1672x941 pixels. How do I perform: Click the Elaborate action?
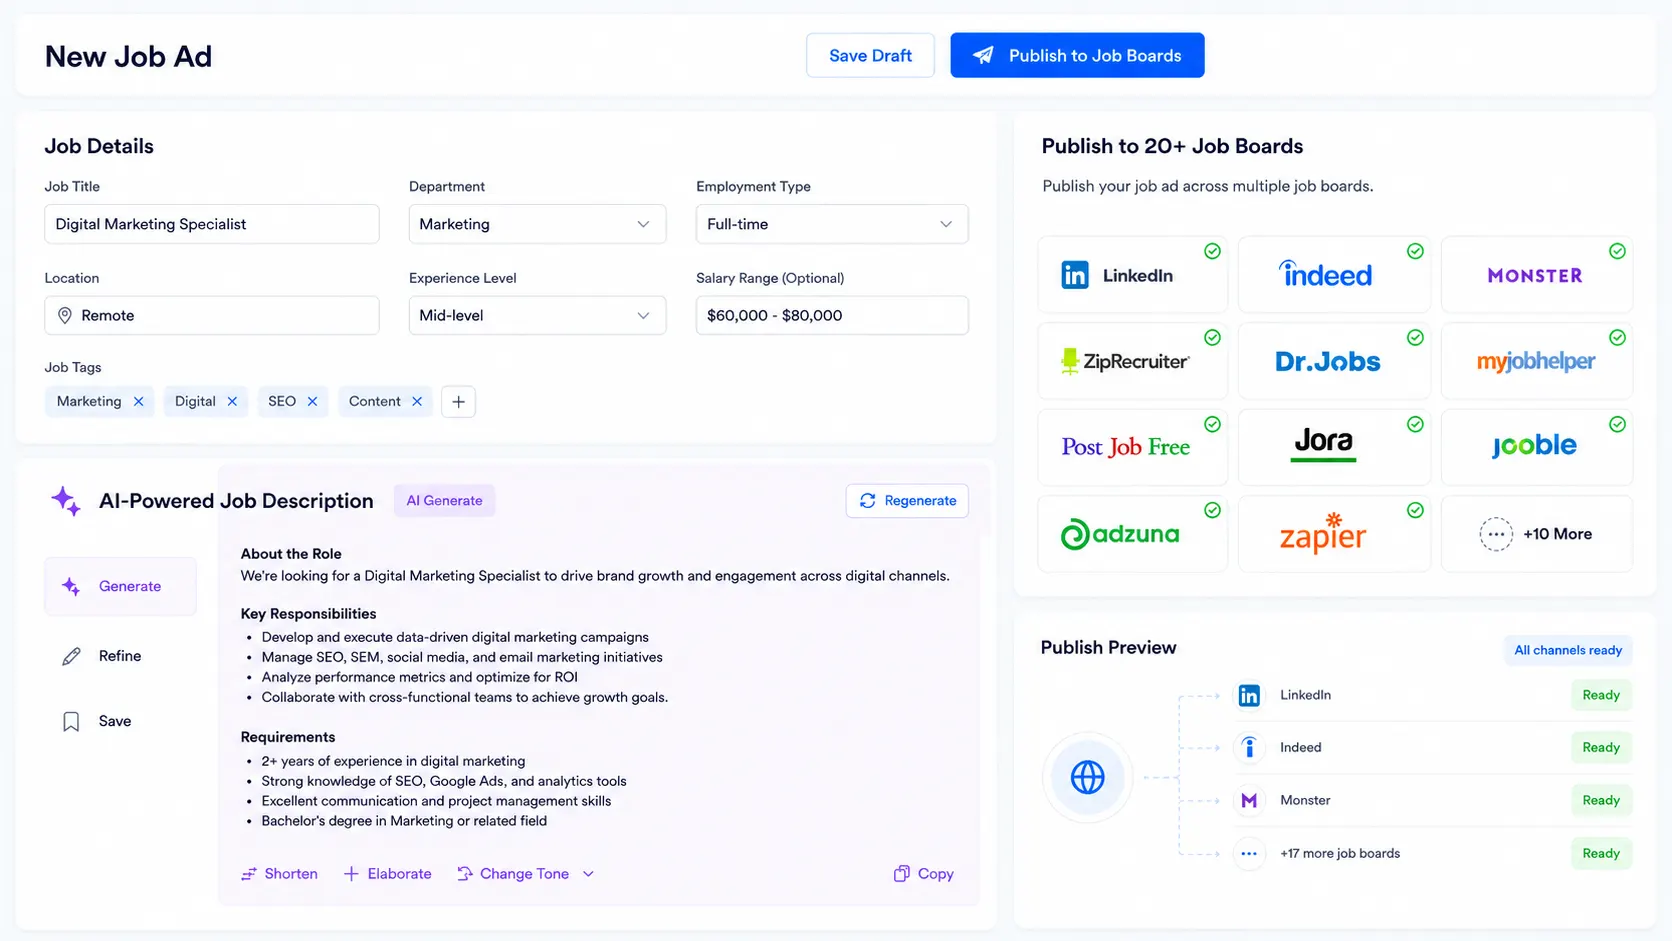point(387,874)
